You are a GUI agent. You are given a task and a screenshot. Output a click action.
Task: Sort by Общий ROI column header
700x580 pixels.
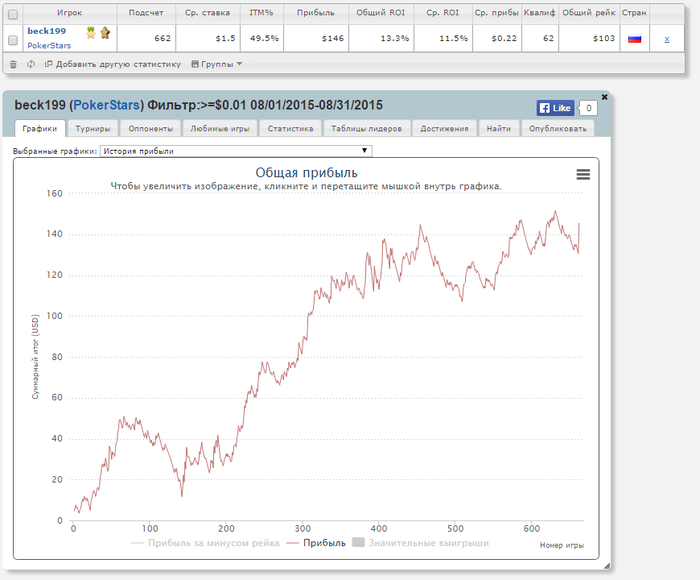[381, 13]
